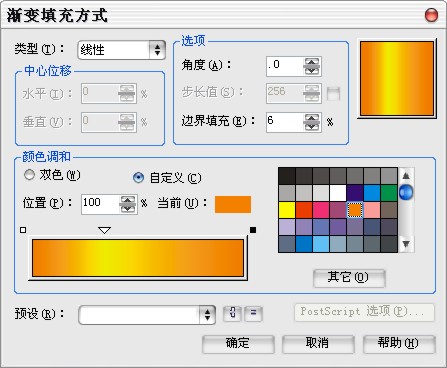Image resolution: width=447 pixels, height=368 pixels.
Task: Pick the red-orange palette swatch
Action: click(x=304, y=210)
